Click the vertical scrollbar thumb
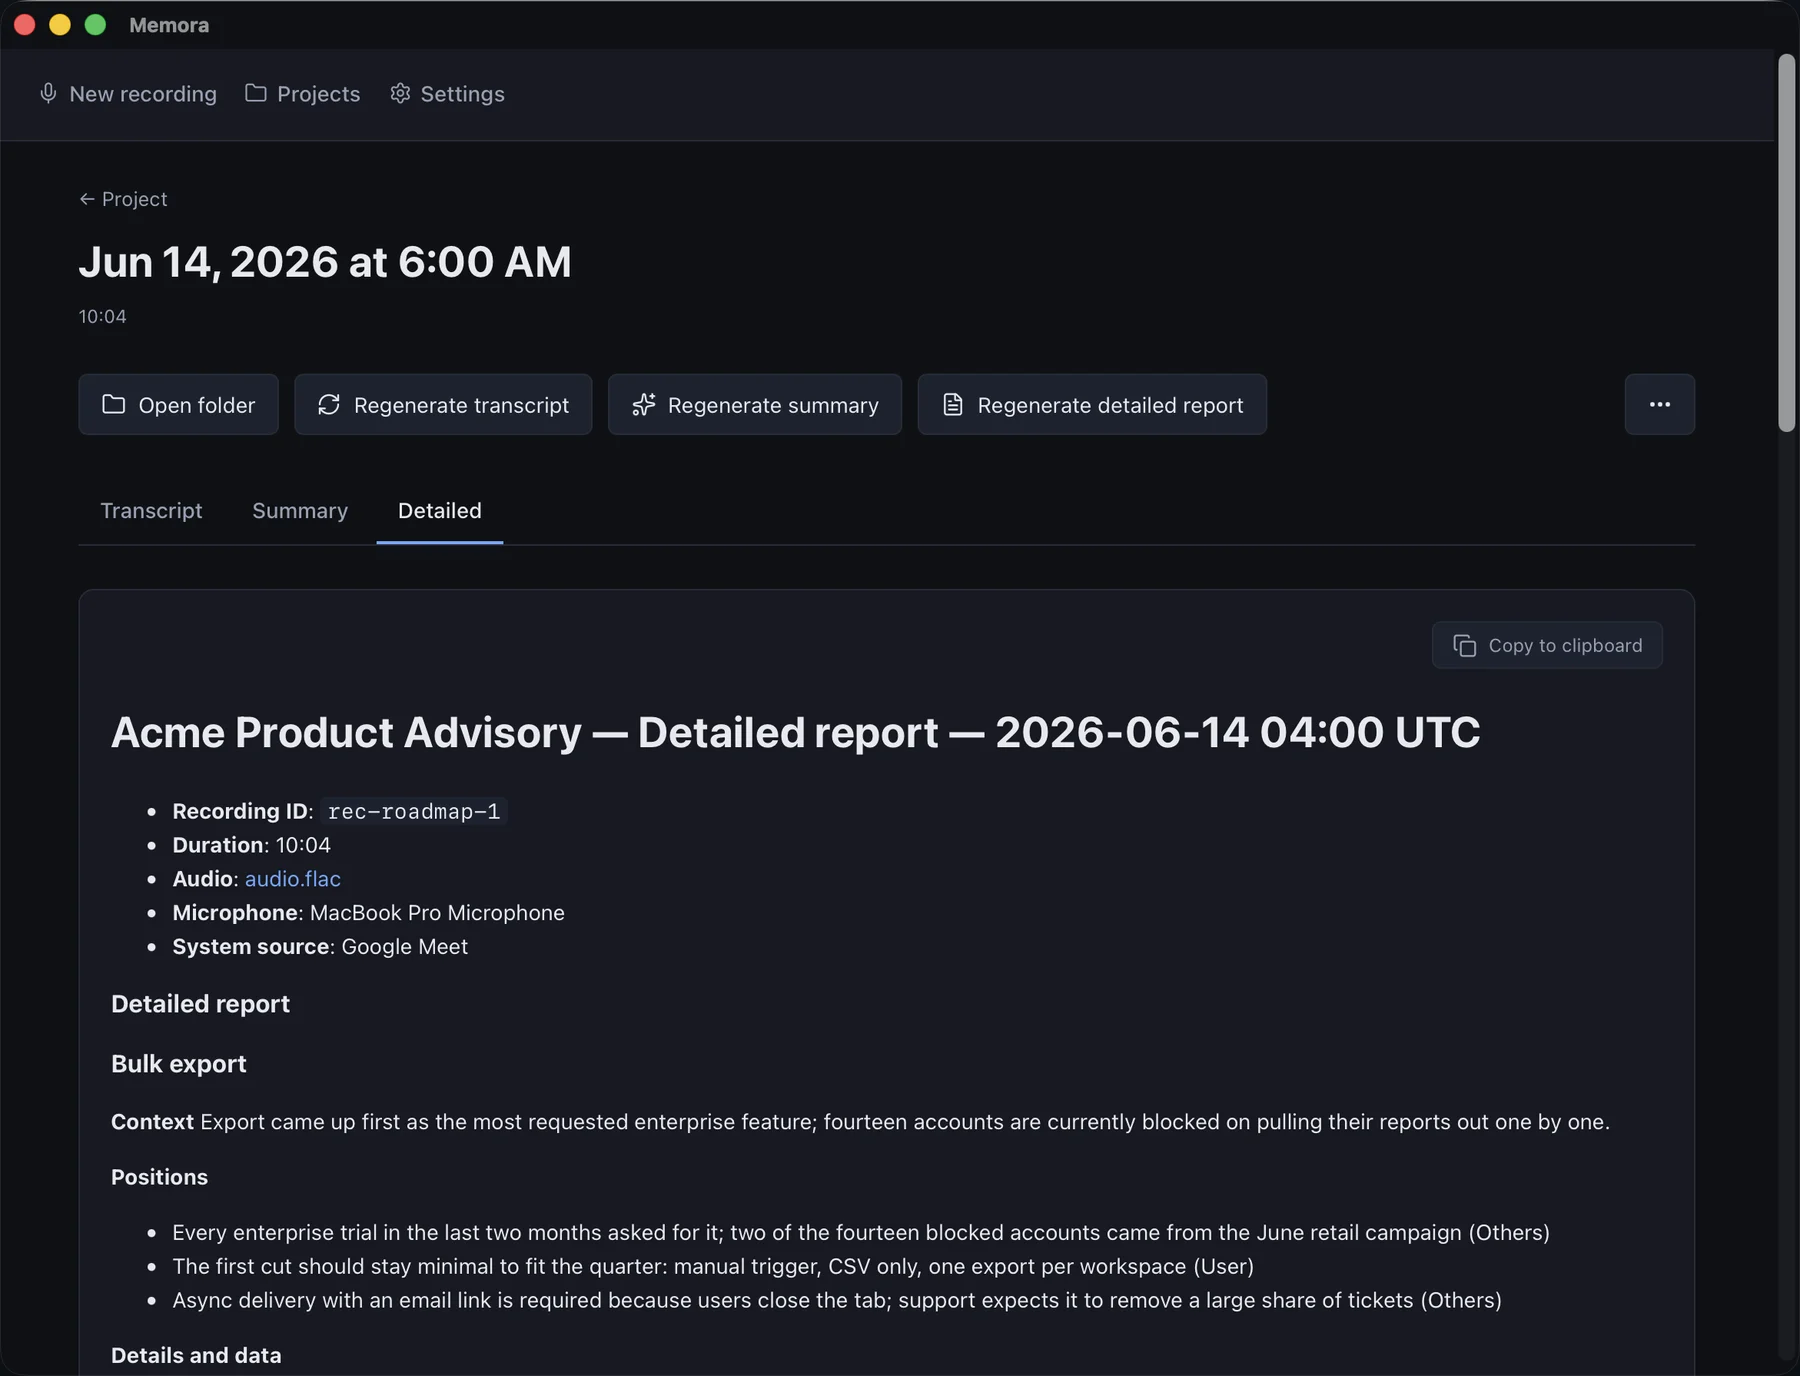The image size is (1800, 1376). tap(1786, 243)
